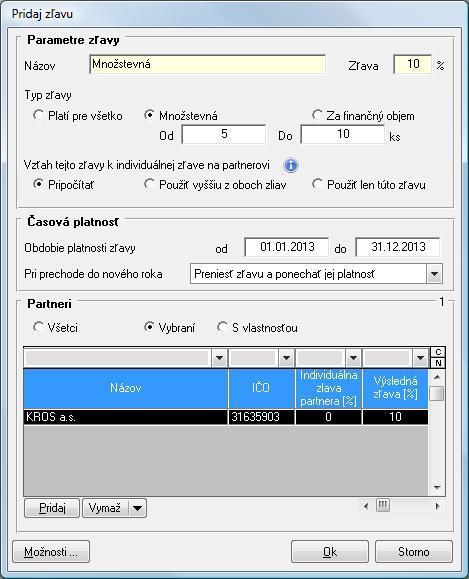Click the blue info icon beside partner discount relation
Viewport: 469px width, 579px height.
pos(291,165)
